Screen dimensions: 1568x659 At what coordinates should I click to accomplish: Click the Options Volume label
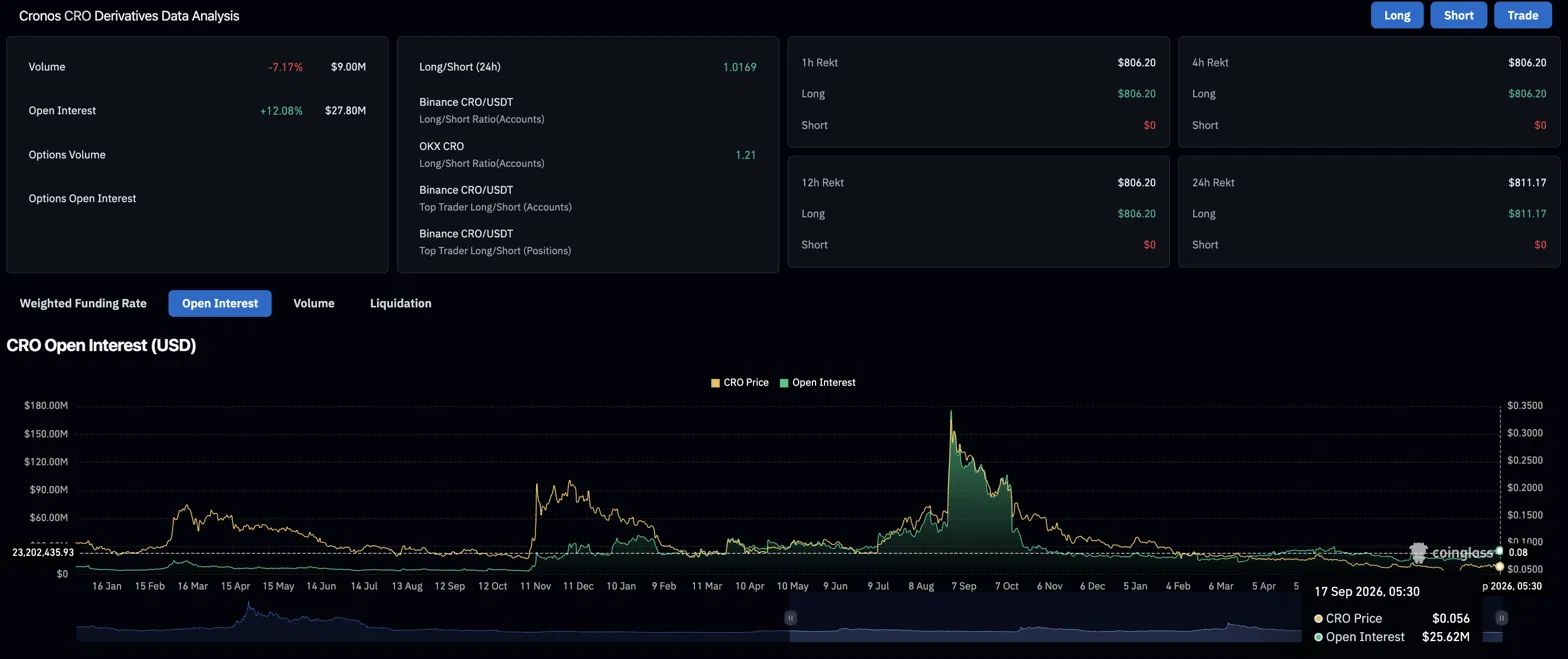[x=67, y=155]
